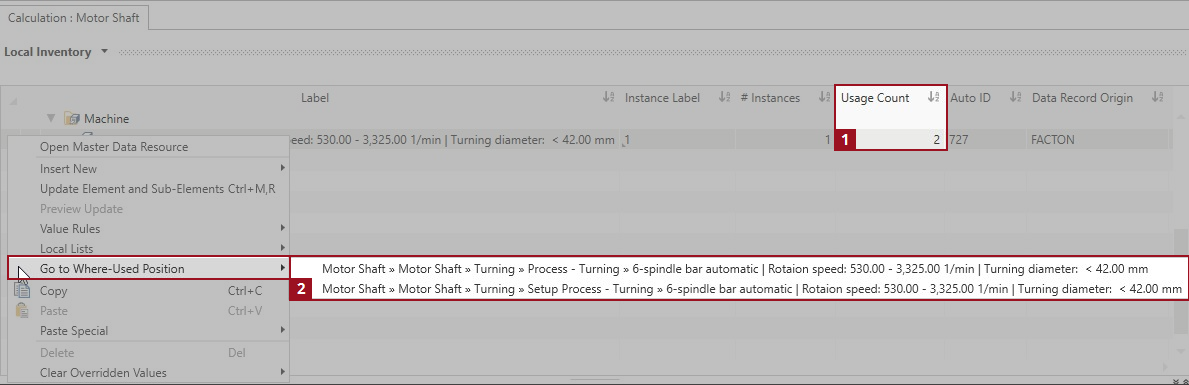Collapse the Machine tree node

(51, 118)
